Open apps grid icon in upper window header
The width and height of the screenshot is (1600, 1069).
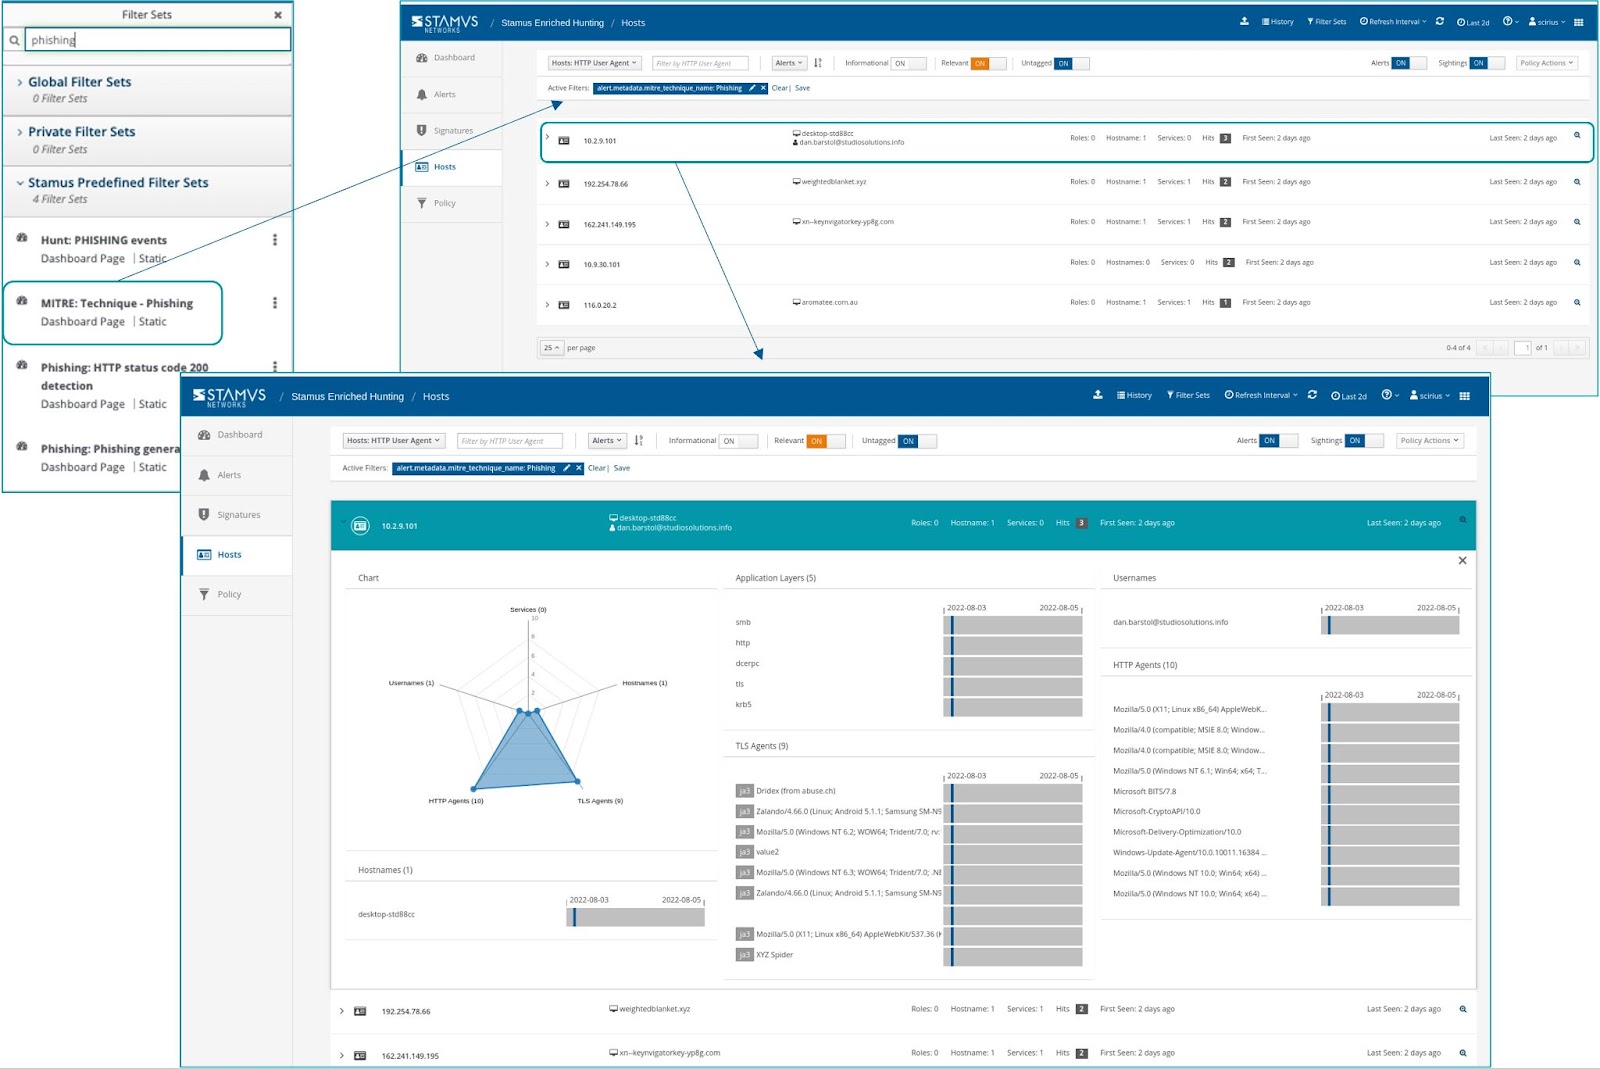pyautogui.click(x=1578, y=22)
